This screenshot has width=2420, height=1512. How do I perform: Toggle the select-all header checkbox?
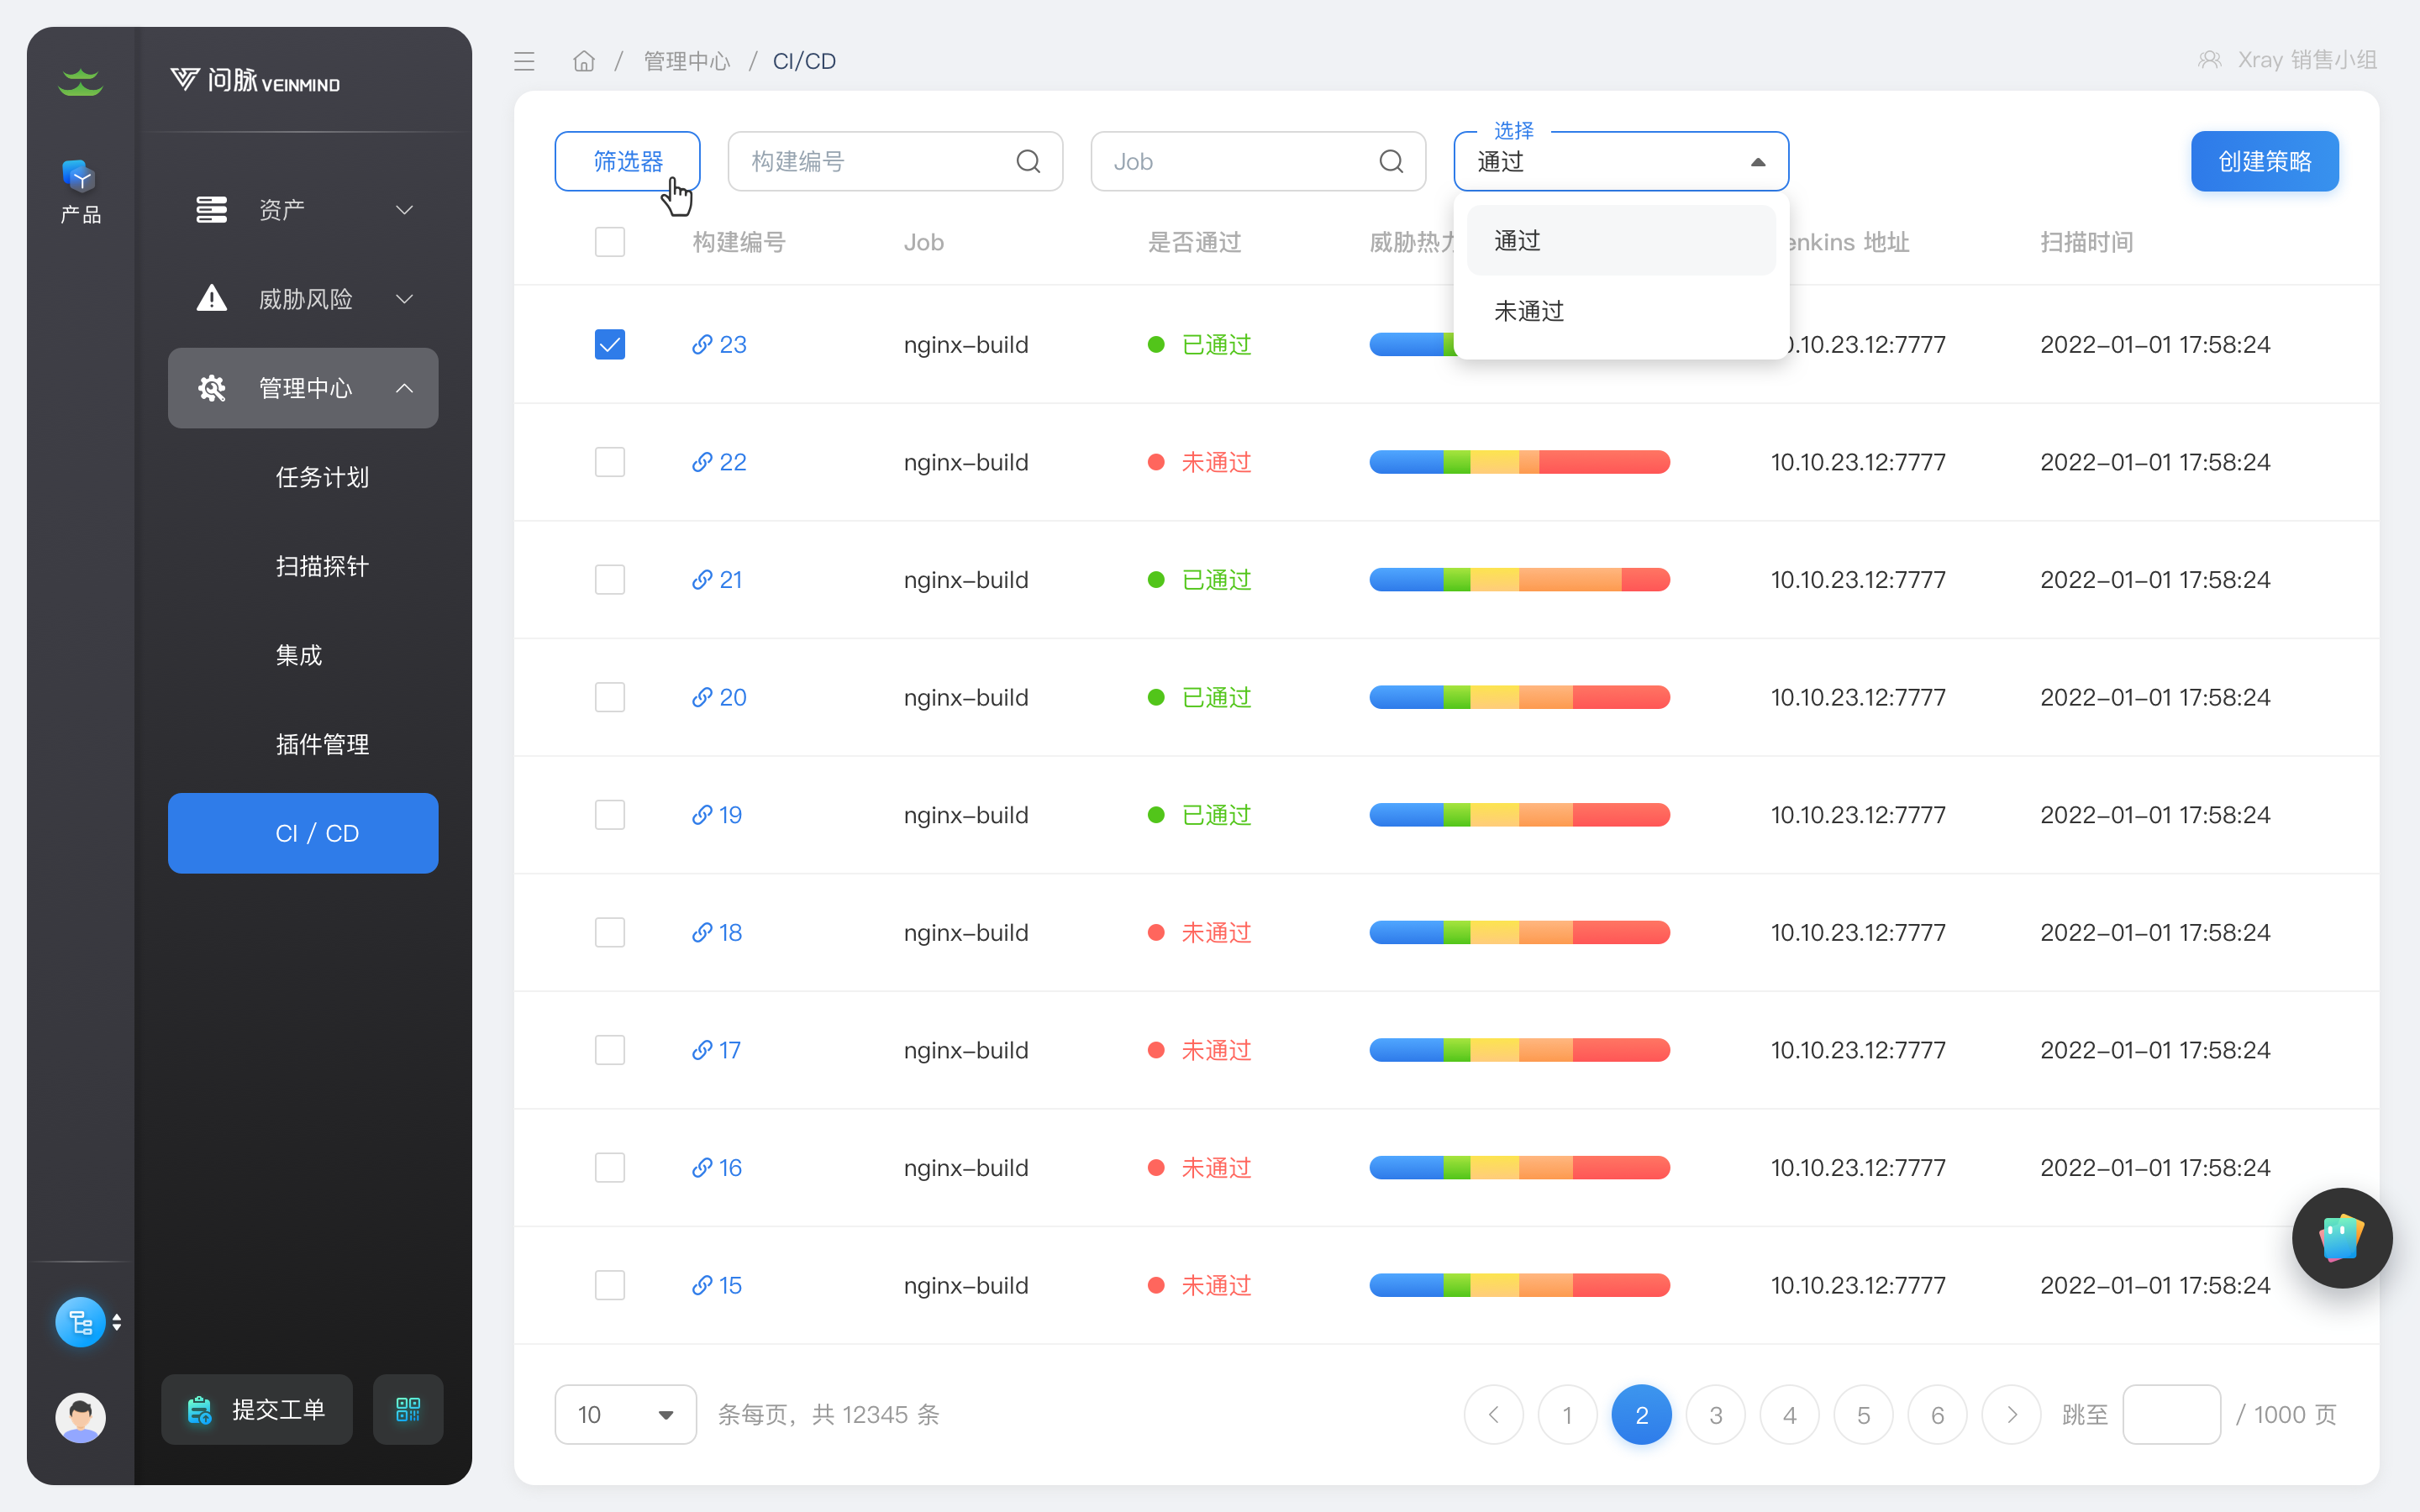(x=609, y=242)
